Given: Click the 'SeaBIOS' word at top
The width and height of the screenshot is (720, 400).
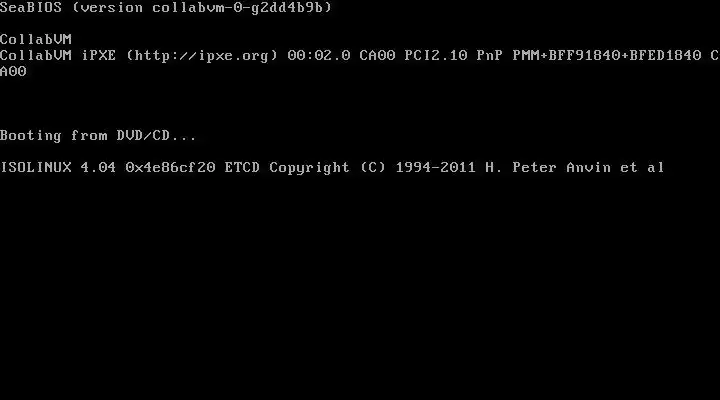Looking at the screenshot, I should (x=31, y=7).
